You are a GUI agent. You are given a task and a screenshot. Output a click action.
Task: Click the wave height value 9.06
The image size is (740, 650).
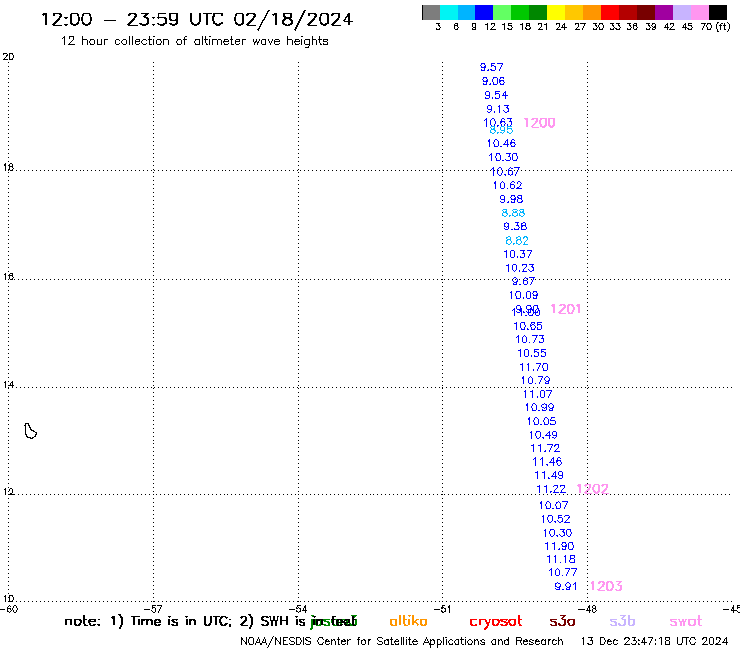point(493,81)
